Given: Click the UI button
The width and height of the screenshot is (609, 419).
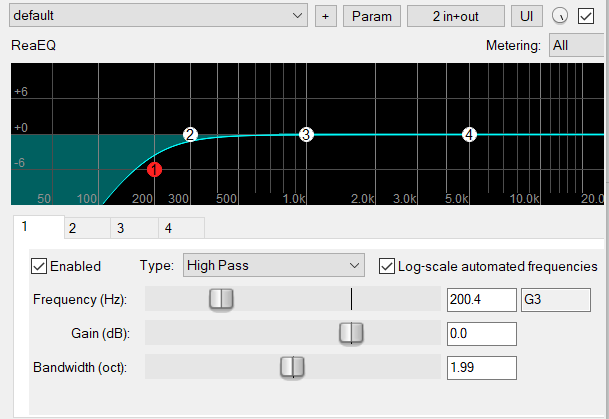Looking at the screenshot, I should [x=527, y=16].
